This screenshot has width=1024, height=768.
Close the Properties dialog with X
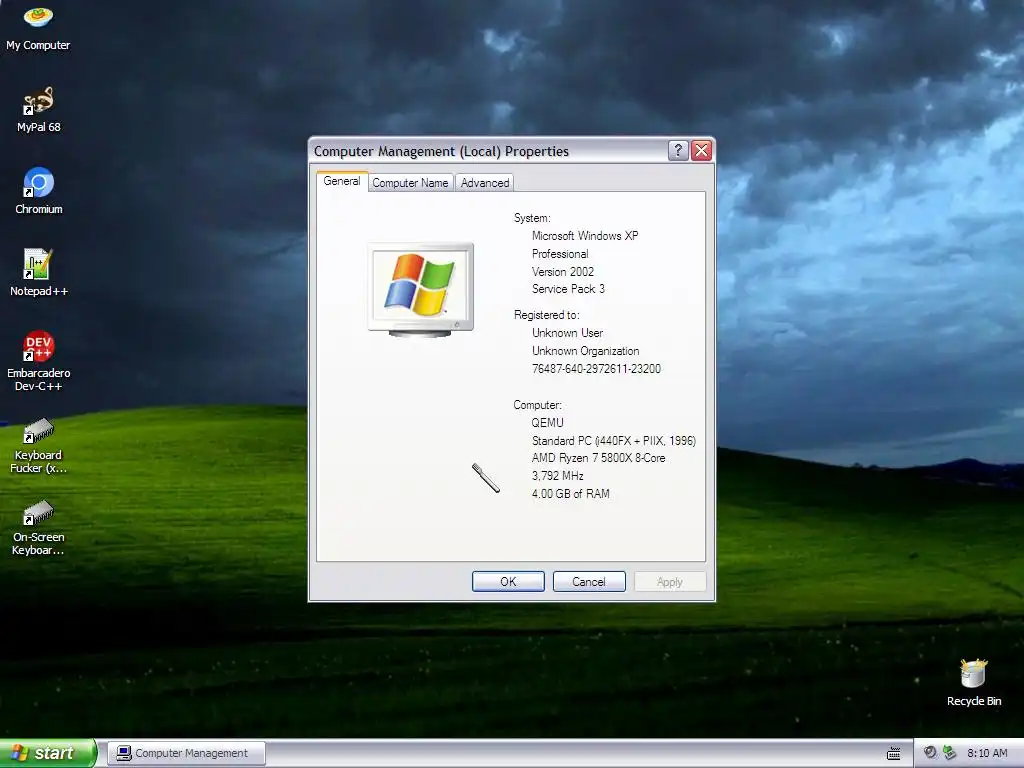701,151
